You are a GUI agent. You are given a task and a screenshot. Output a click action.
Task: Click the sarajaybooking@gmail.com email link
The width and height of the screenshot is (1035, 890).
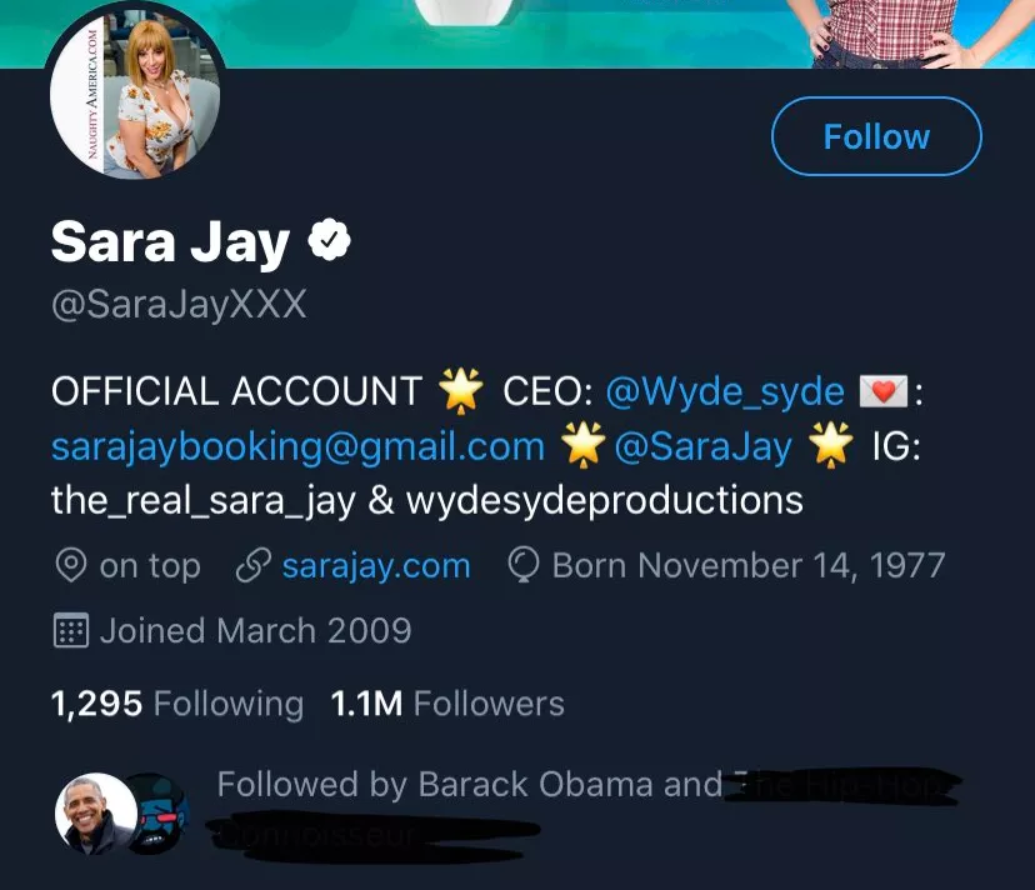point(298,447)
